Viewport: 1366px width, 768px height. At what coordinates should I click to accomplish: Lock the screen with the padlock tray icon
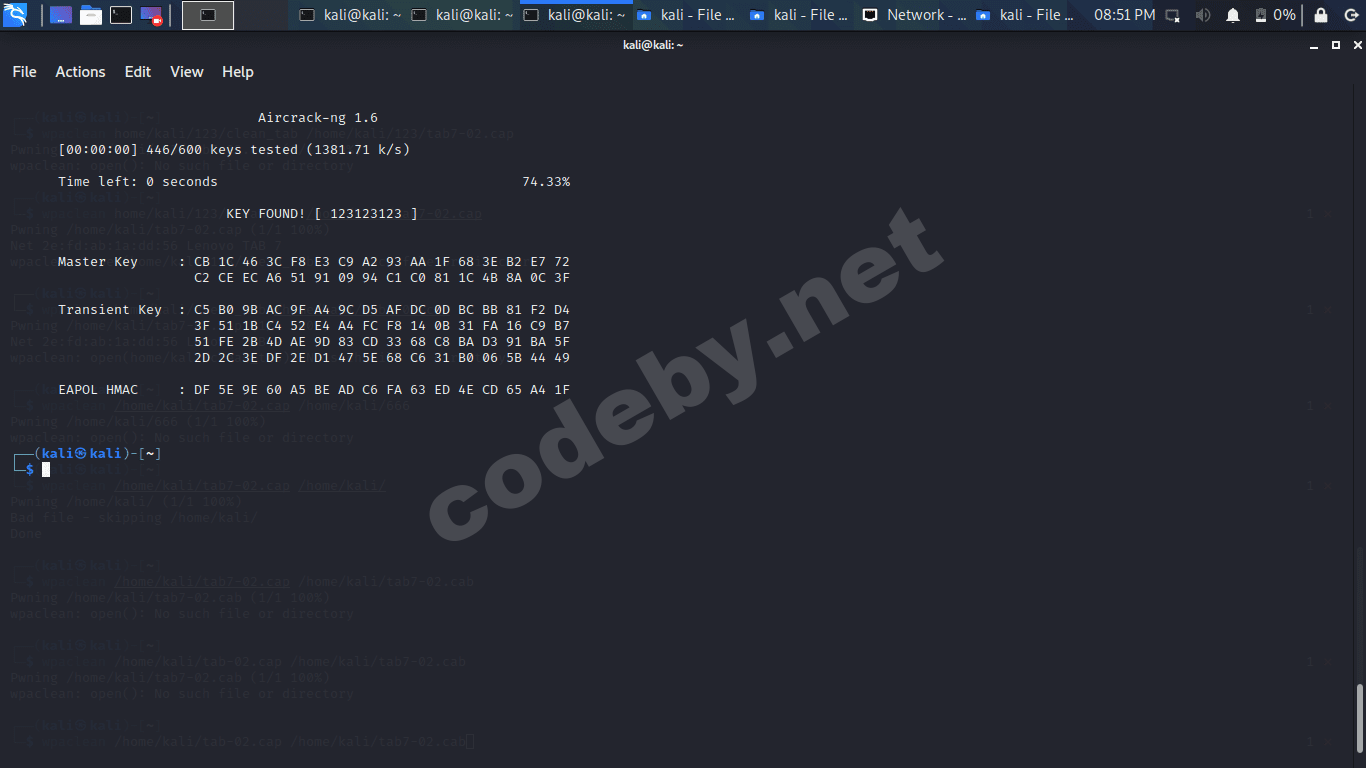(x=1320, y=15)
